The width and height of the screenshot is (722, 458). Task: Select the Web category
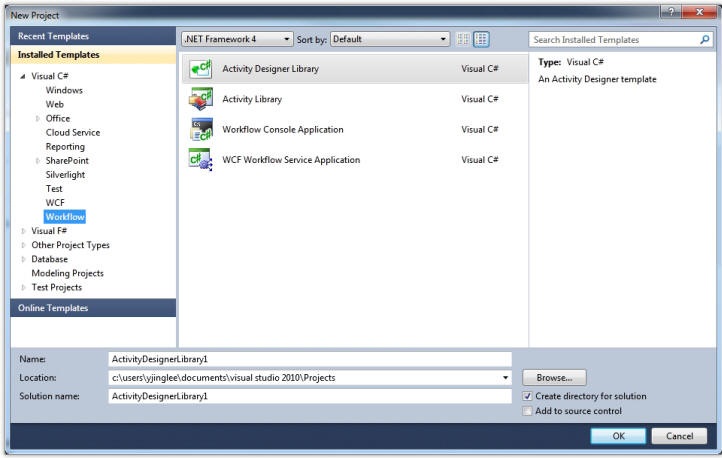tap(54, 104)
